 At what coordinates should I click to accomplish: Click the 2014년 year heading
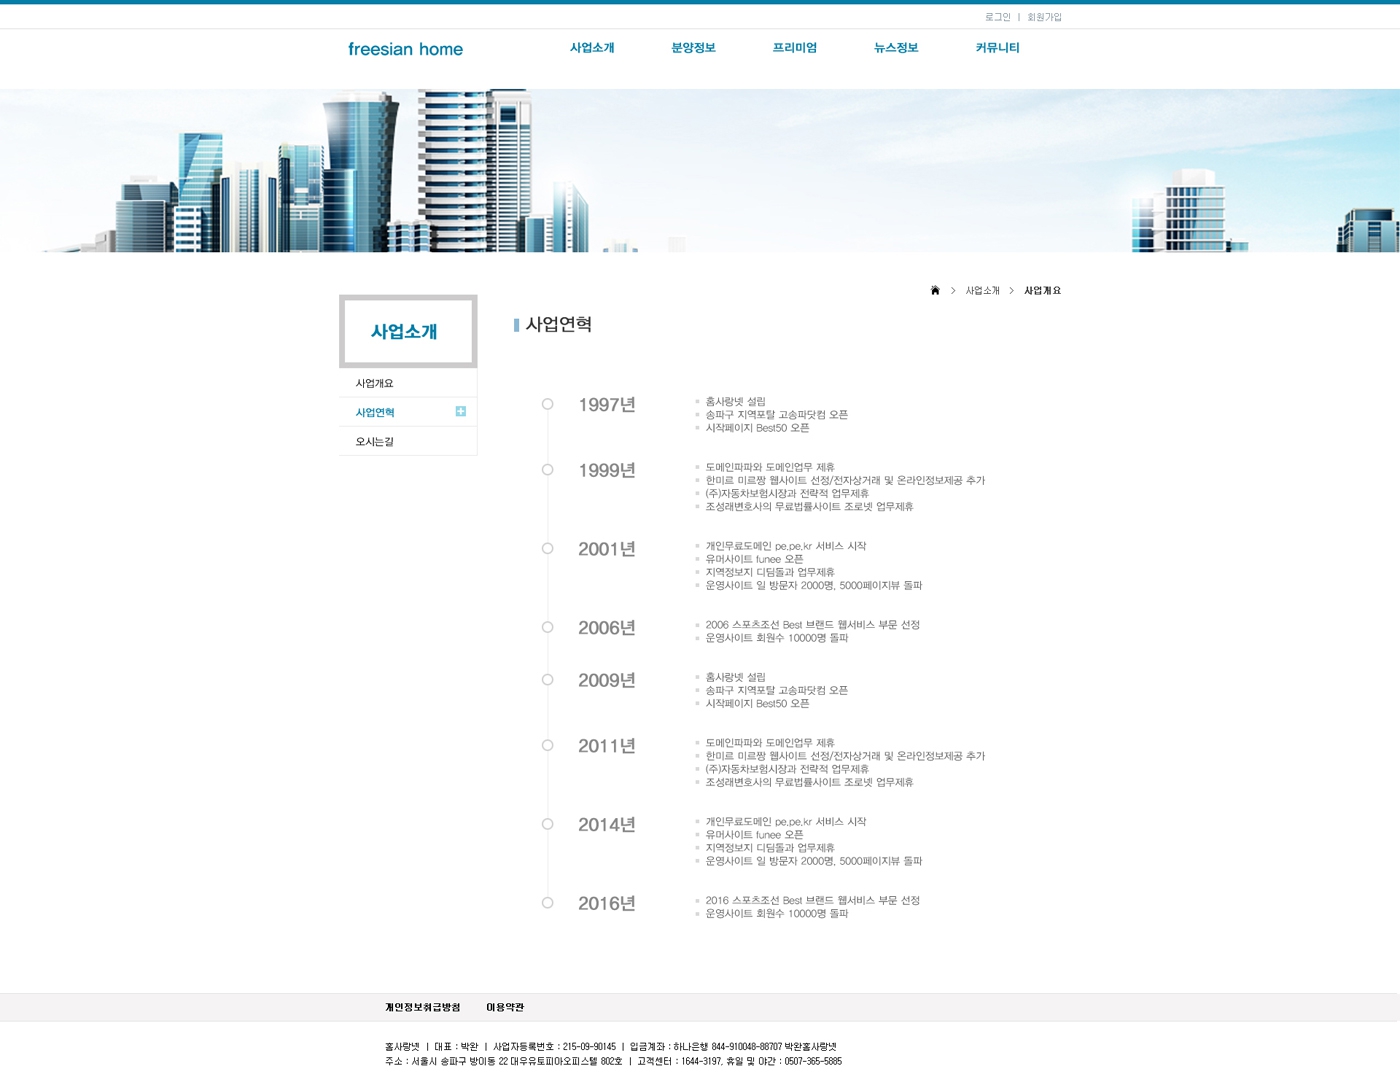607,825
